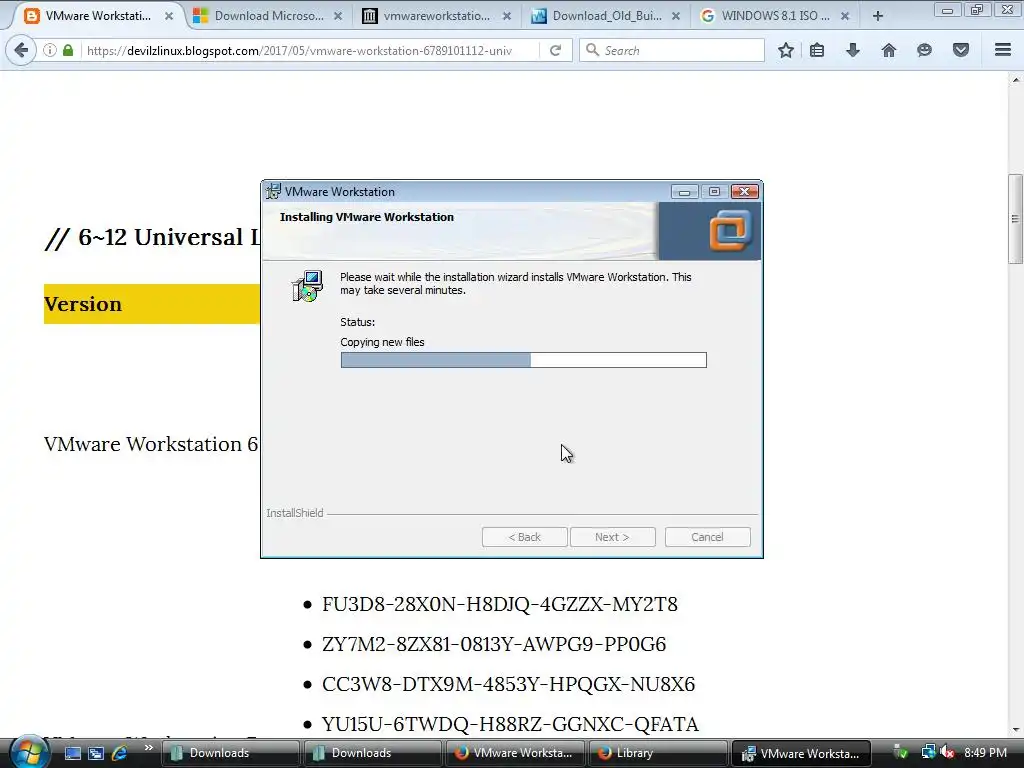Image resolution: width=1024 pixels, height=768 pixels.
Task: Open Firefox hamburger menu
Action: coord(1003,50)
